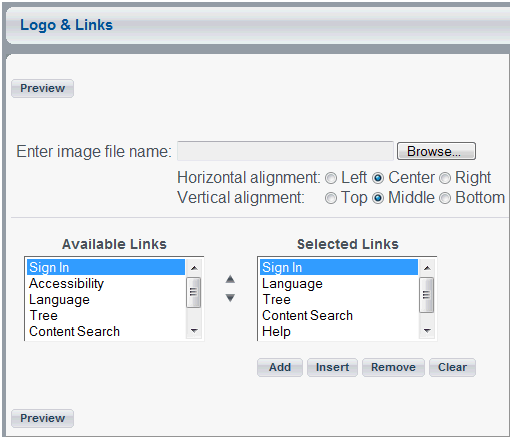Click Selected Links scrollbar down arrow
The height and width of the screenshot is (439, 512).
427,331
